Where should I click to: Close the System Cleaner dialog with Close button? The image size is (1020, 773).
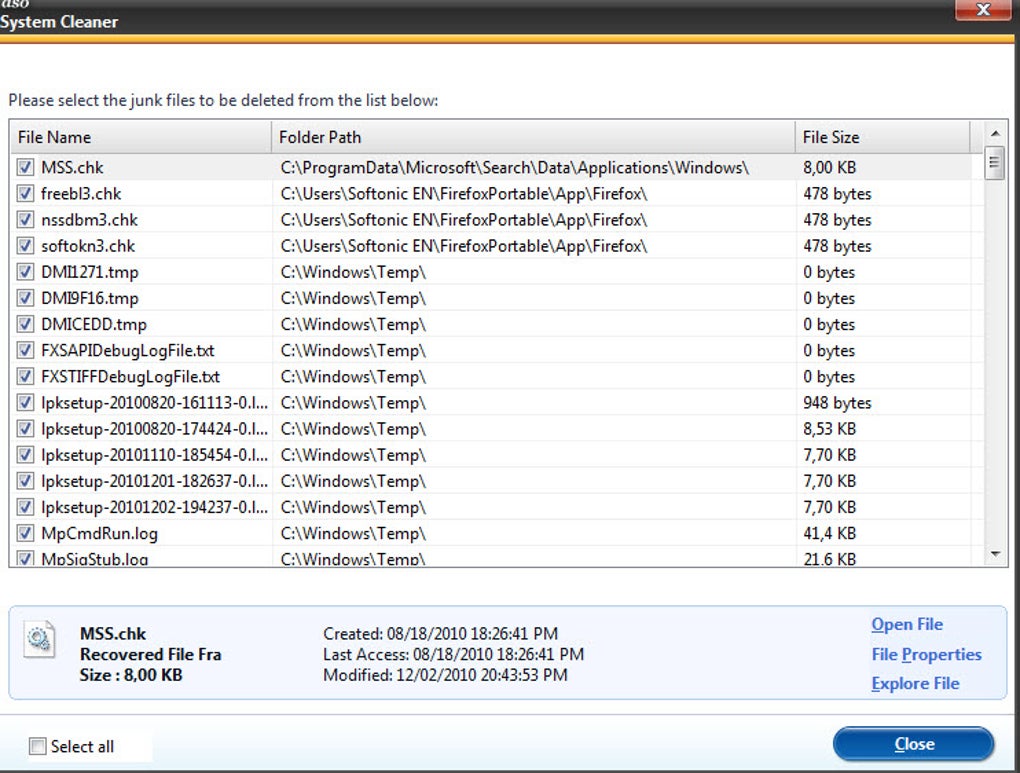(913, 744)
